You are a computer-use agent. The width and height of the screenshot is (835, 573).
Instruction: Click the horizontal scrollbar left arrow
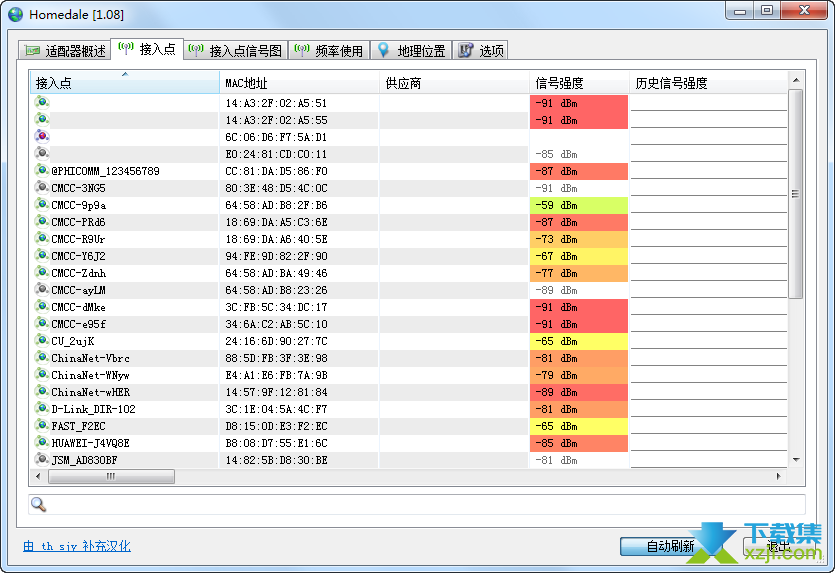point(38,476)
